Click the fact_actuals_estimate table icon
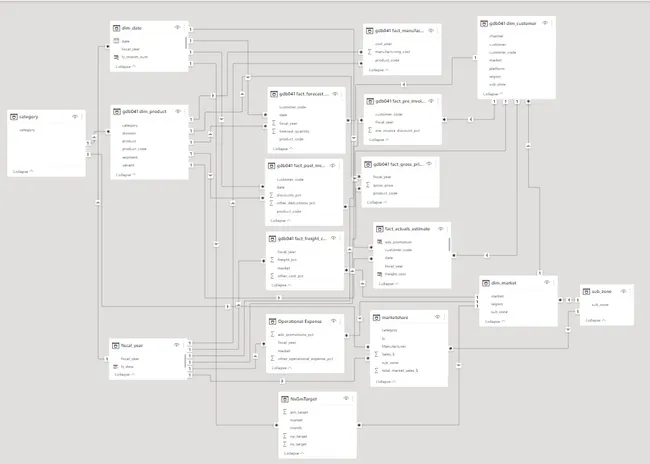 tap(379, 229)
